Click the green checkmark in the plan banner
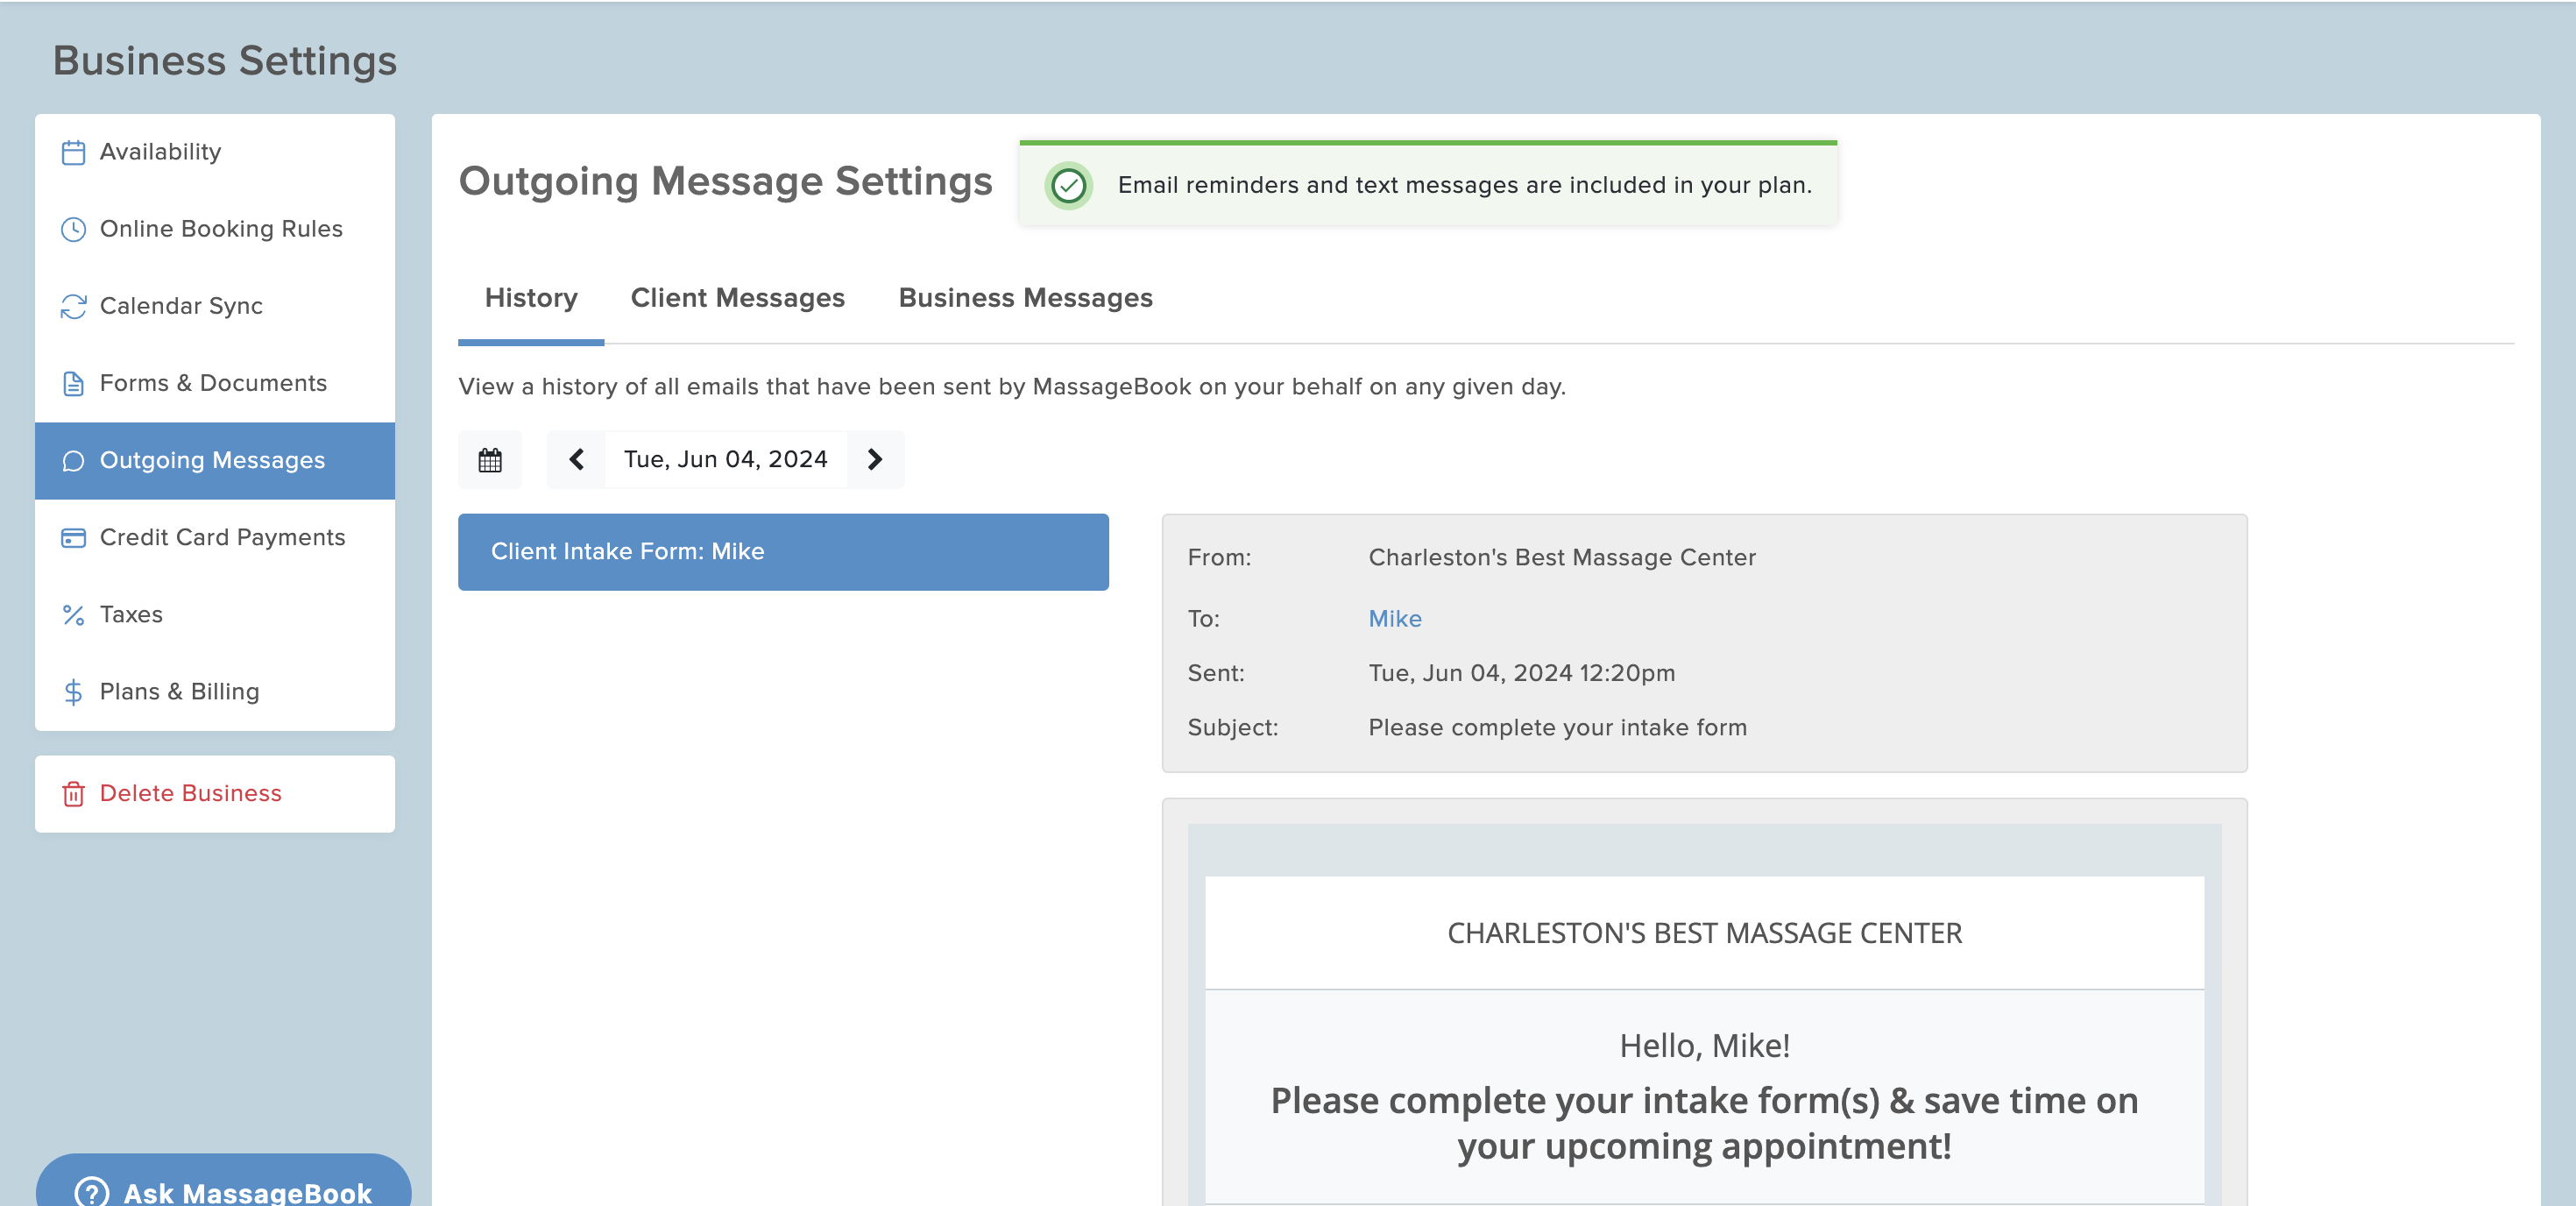Image resolution: width=2576 pixels, height=1206 pixels. pyautogui.click(x=1069, y=184)
